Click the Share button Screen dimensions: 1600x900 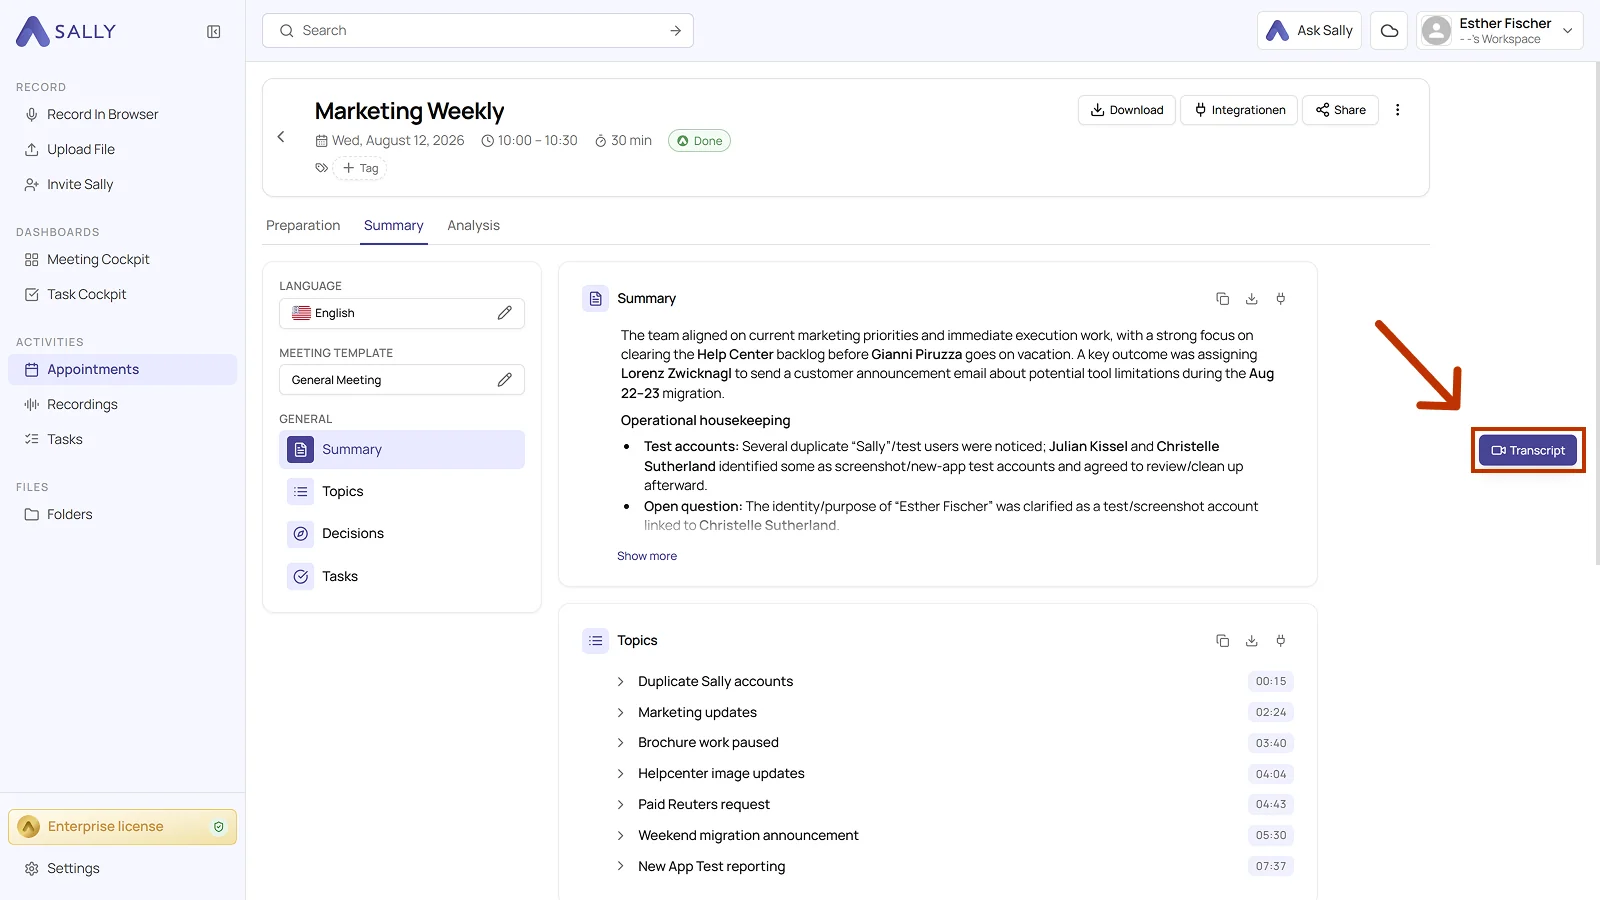[x=1340, y=110]
